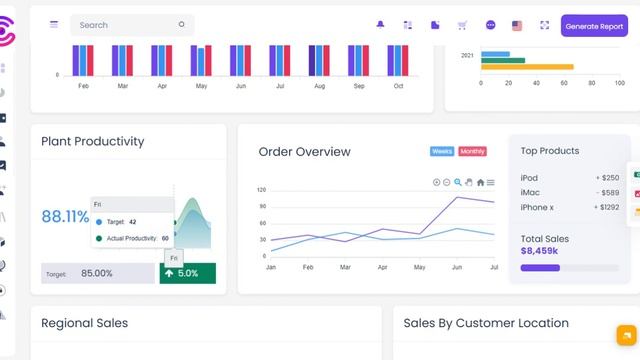Screen dimensions: 640x360
Task: Click the green 5.0% increase badge
Action: 188,273
